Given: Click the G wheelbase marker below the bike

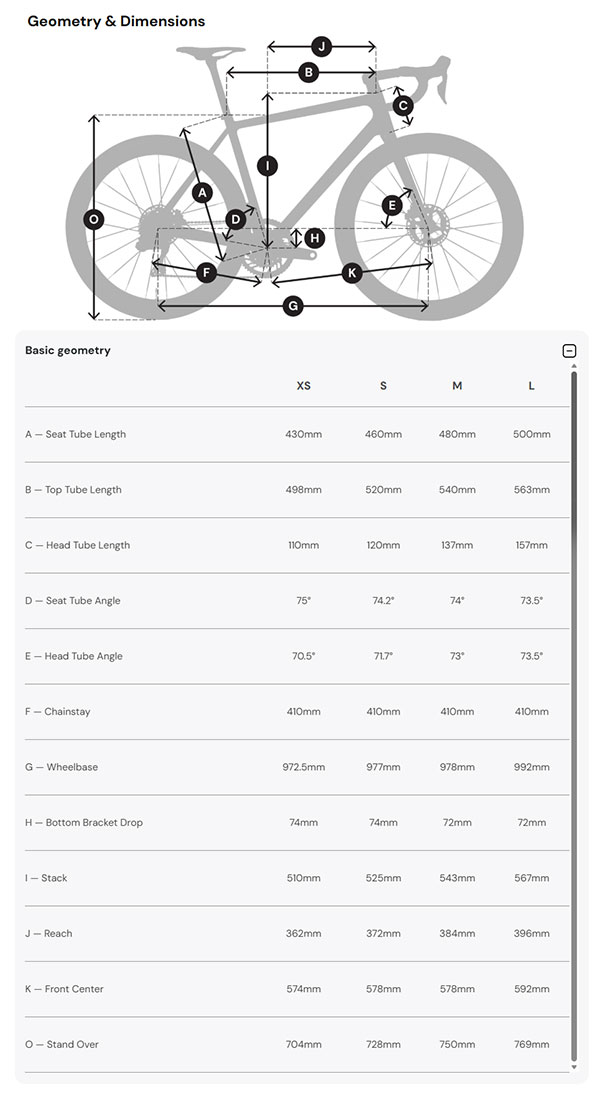Looking at the screenshot, I should pos(293,307).
